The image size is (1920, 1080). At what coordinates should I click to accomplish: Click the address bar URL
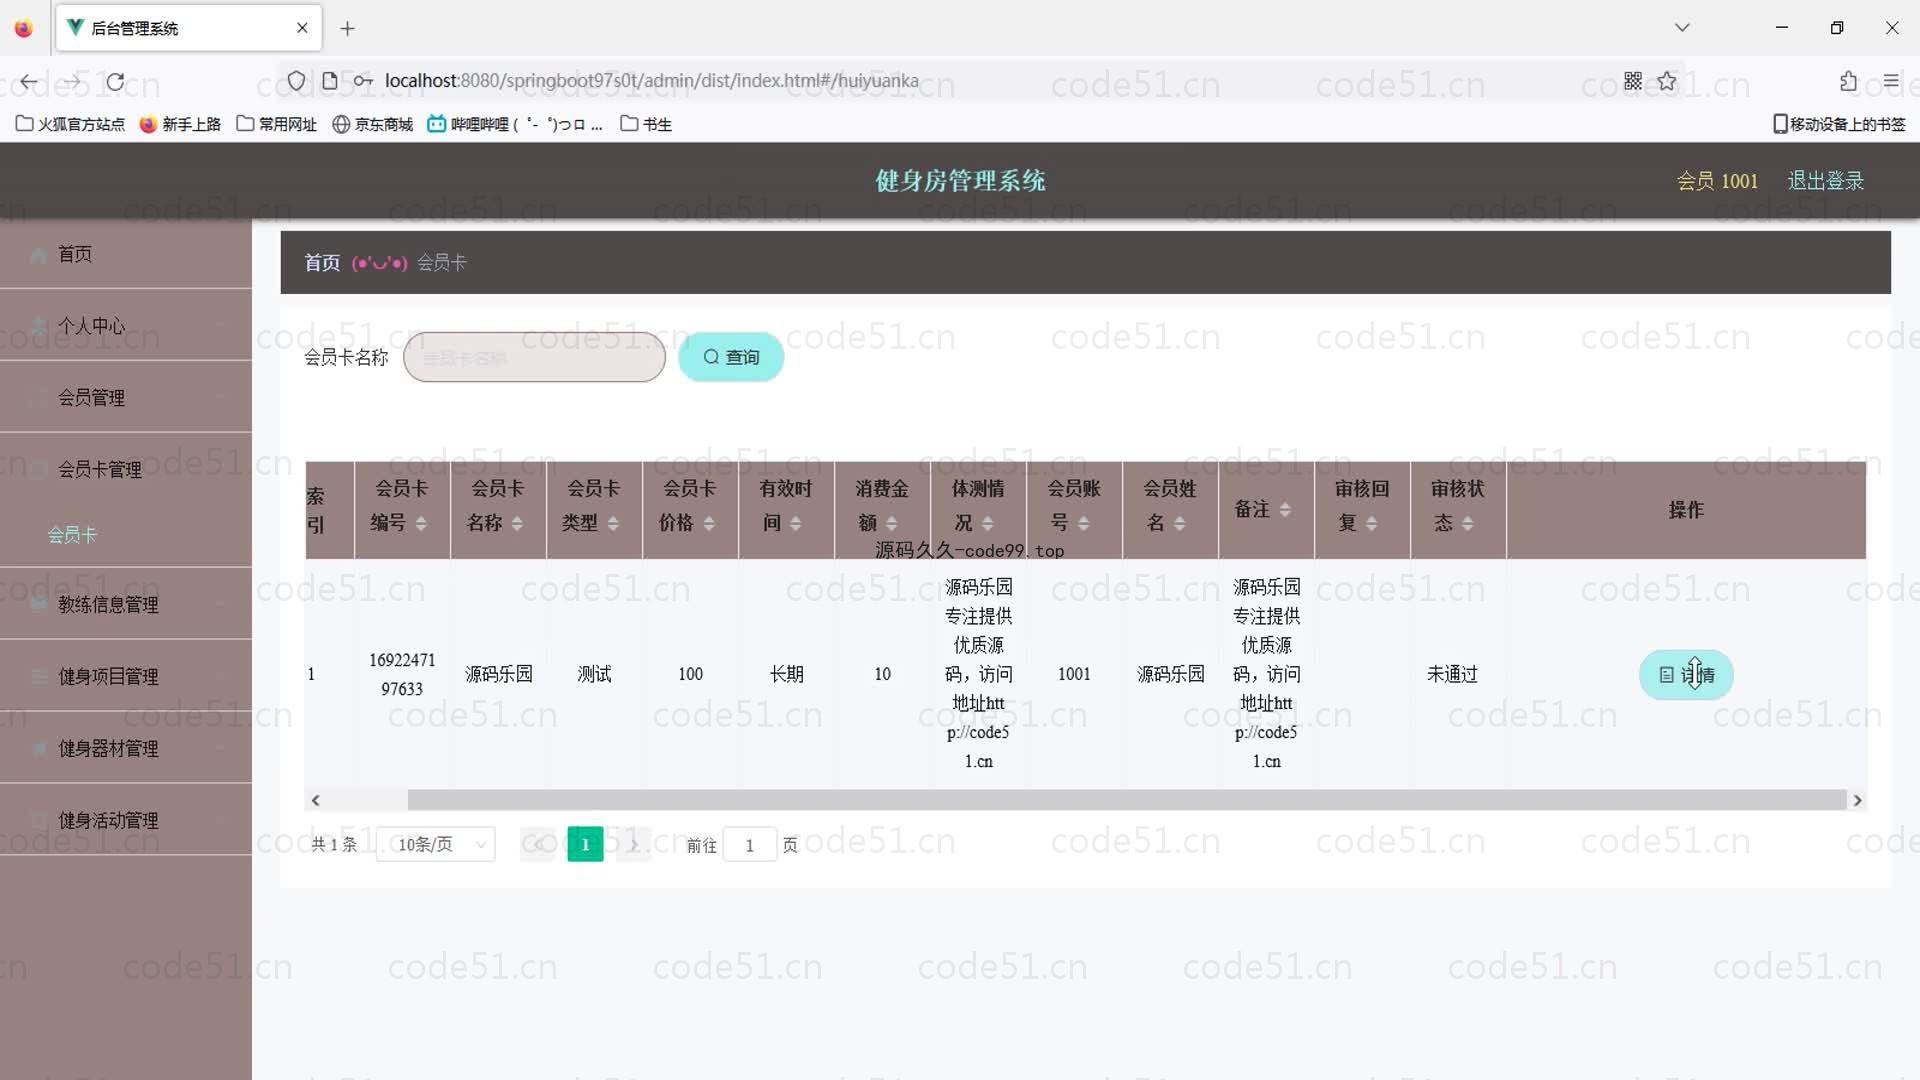(651, 81)
